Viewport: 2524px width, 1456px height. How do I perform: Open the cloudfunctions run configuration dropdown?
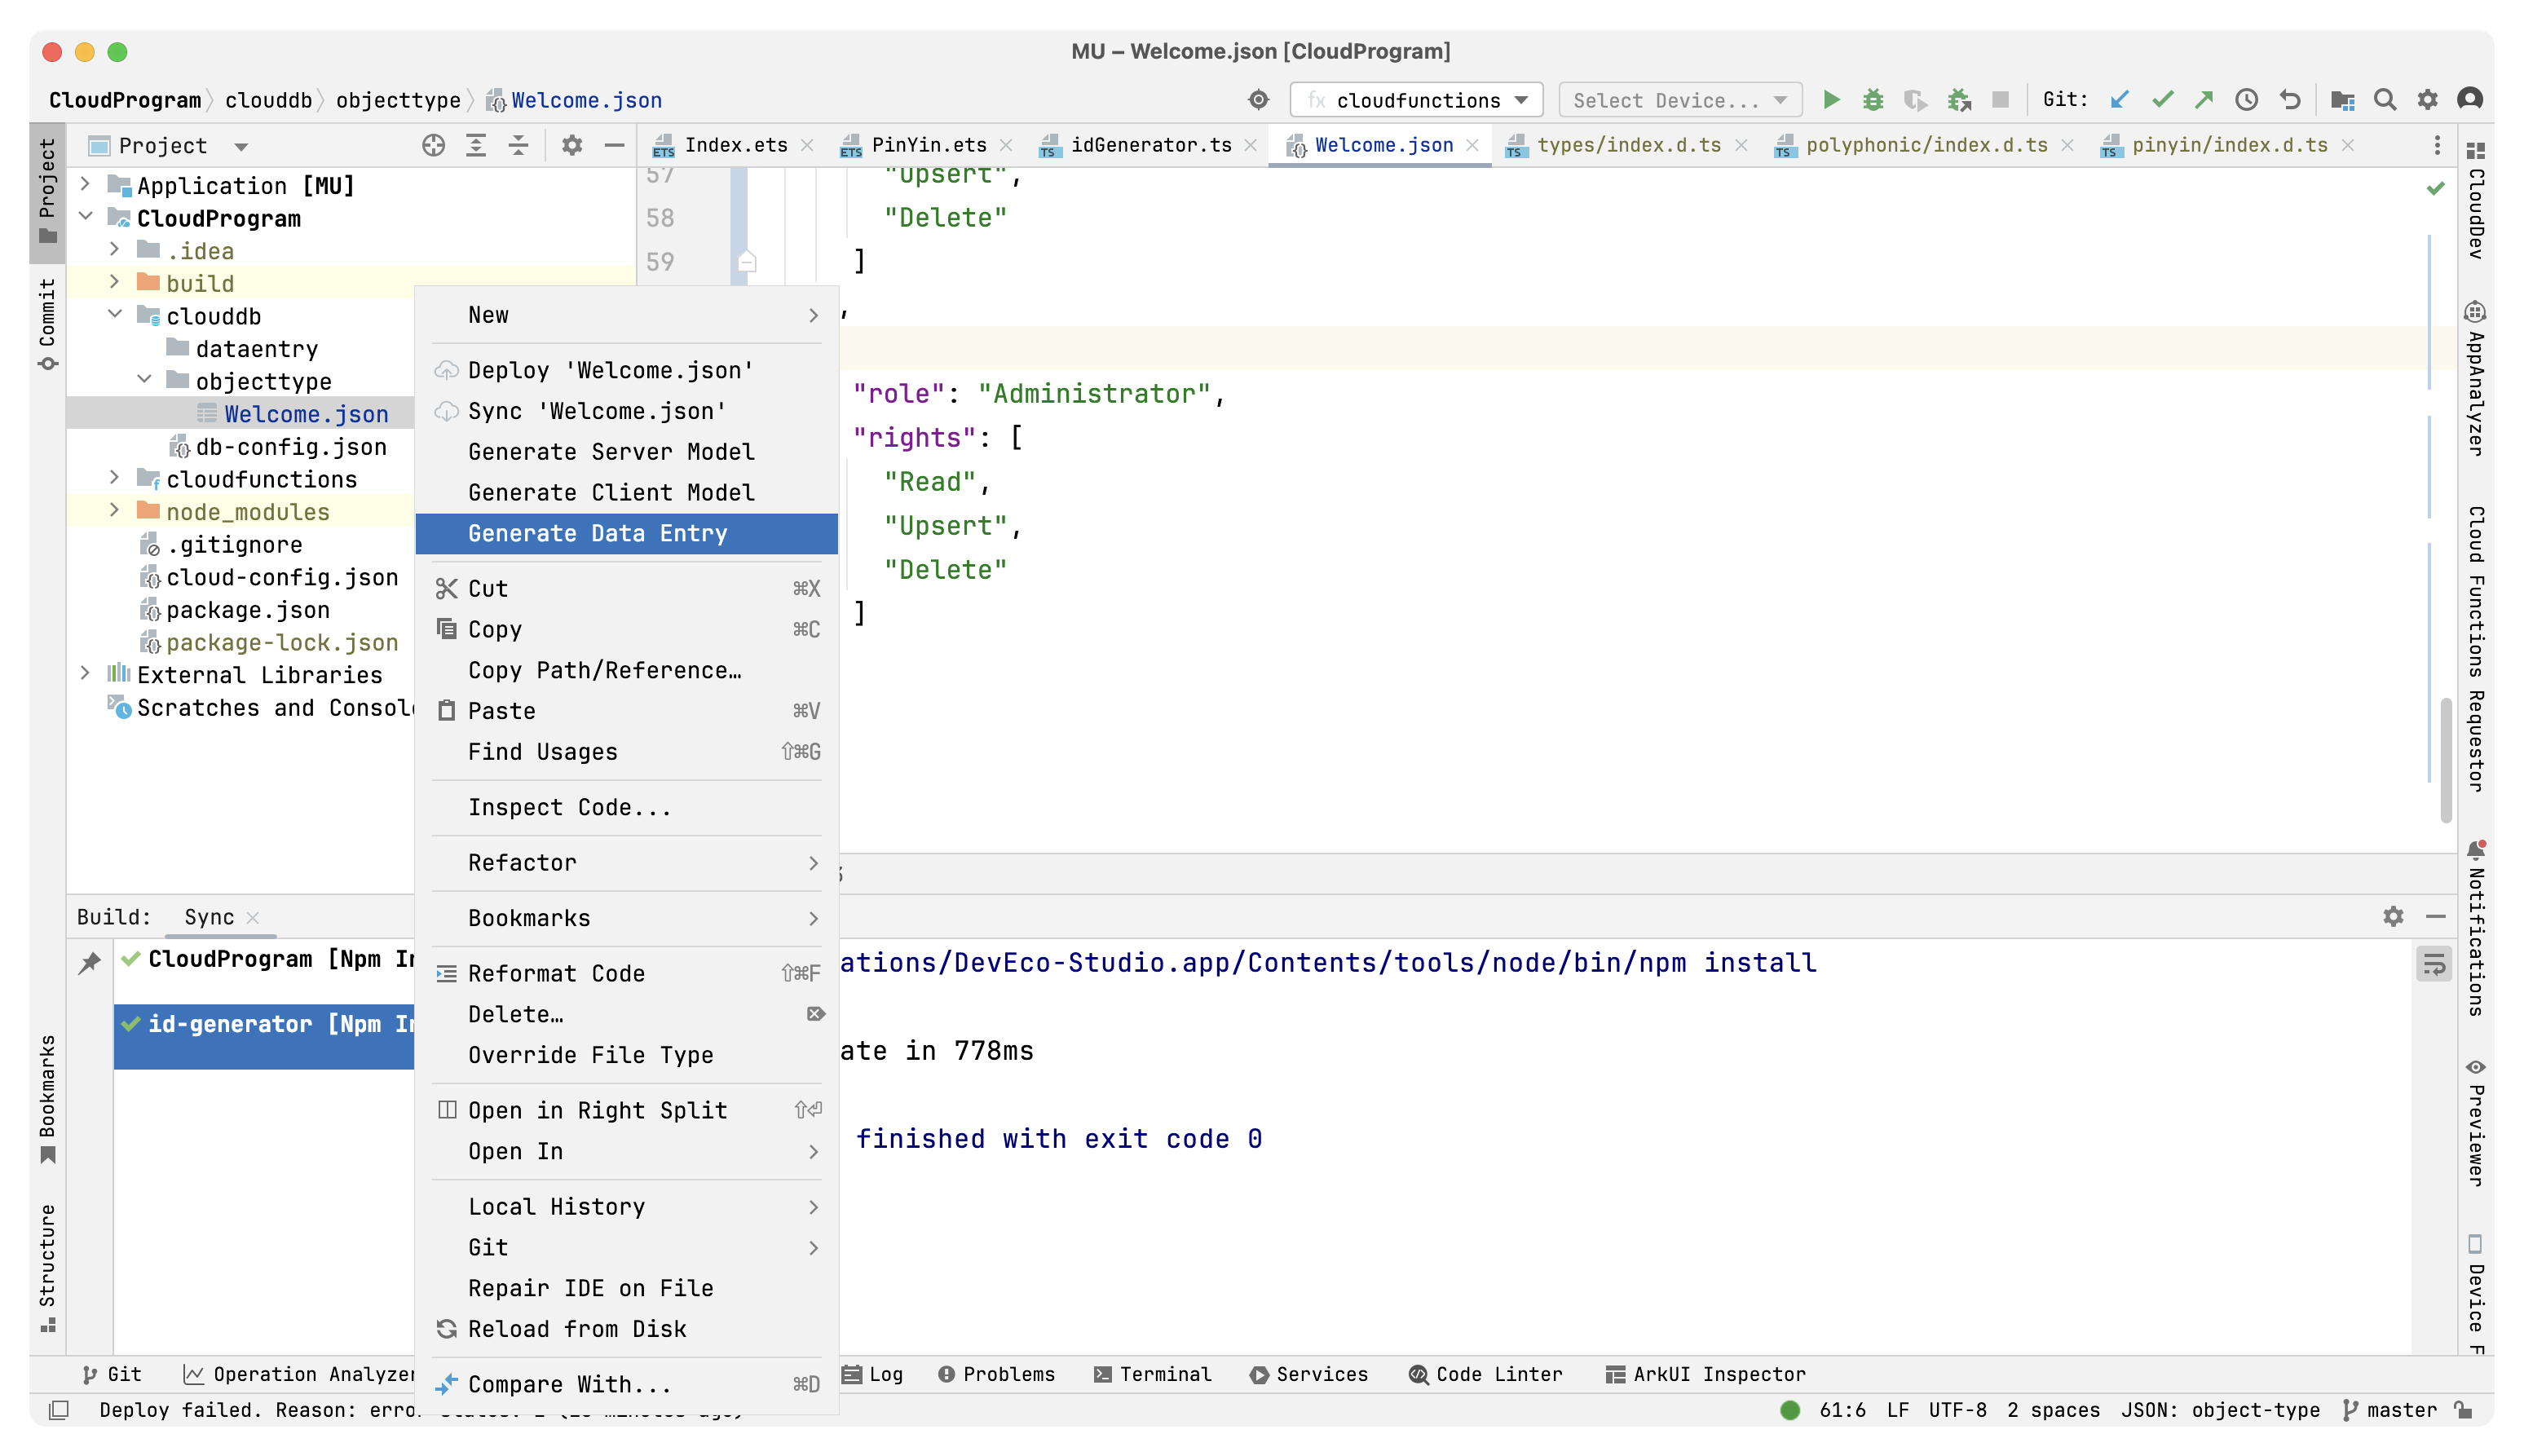(1416, 100)
